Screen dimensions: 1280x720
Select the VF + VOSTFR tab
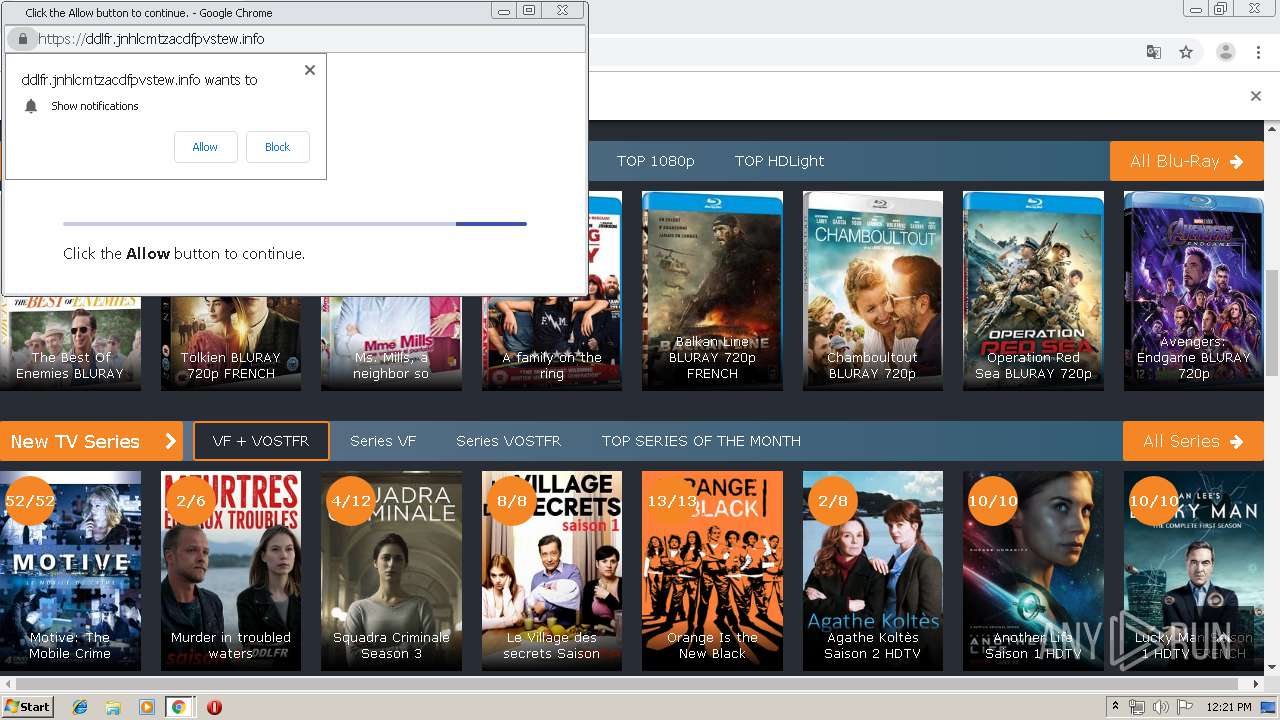coord(261,441)
